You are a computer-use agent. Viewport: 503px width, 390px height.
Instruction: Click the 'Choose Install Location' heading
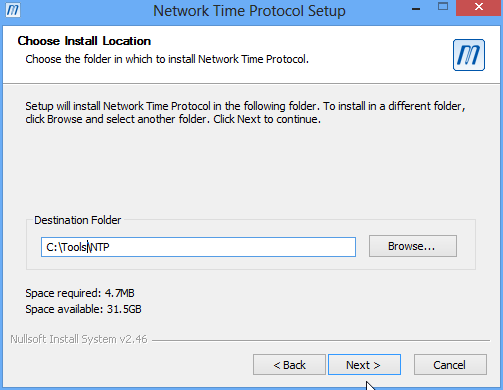(84, 41)
